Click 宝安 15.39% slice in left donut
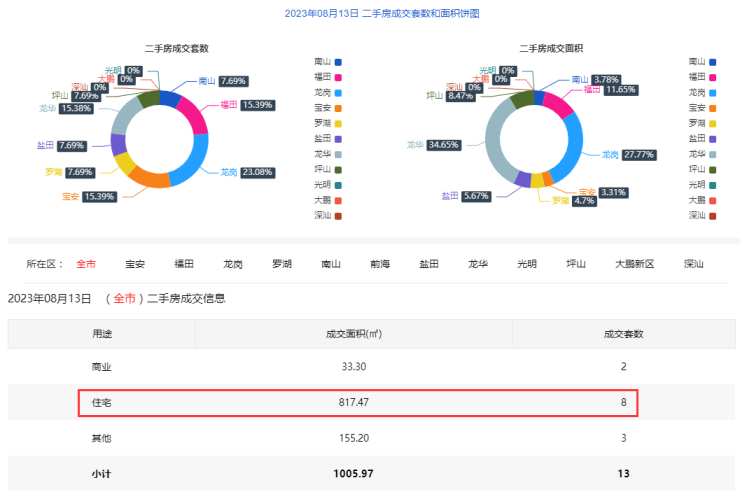This screenshot has width=740, height=499. click(x=150, y=178)
